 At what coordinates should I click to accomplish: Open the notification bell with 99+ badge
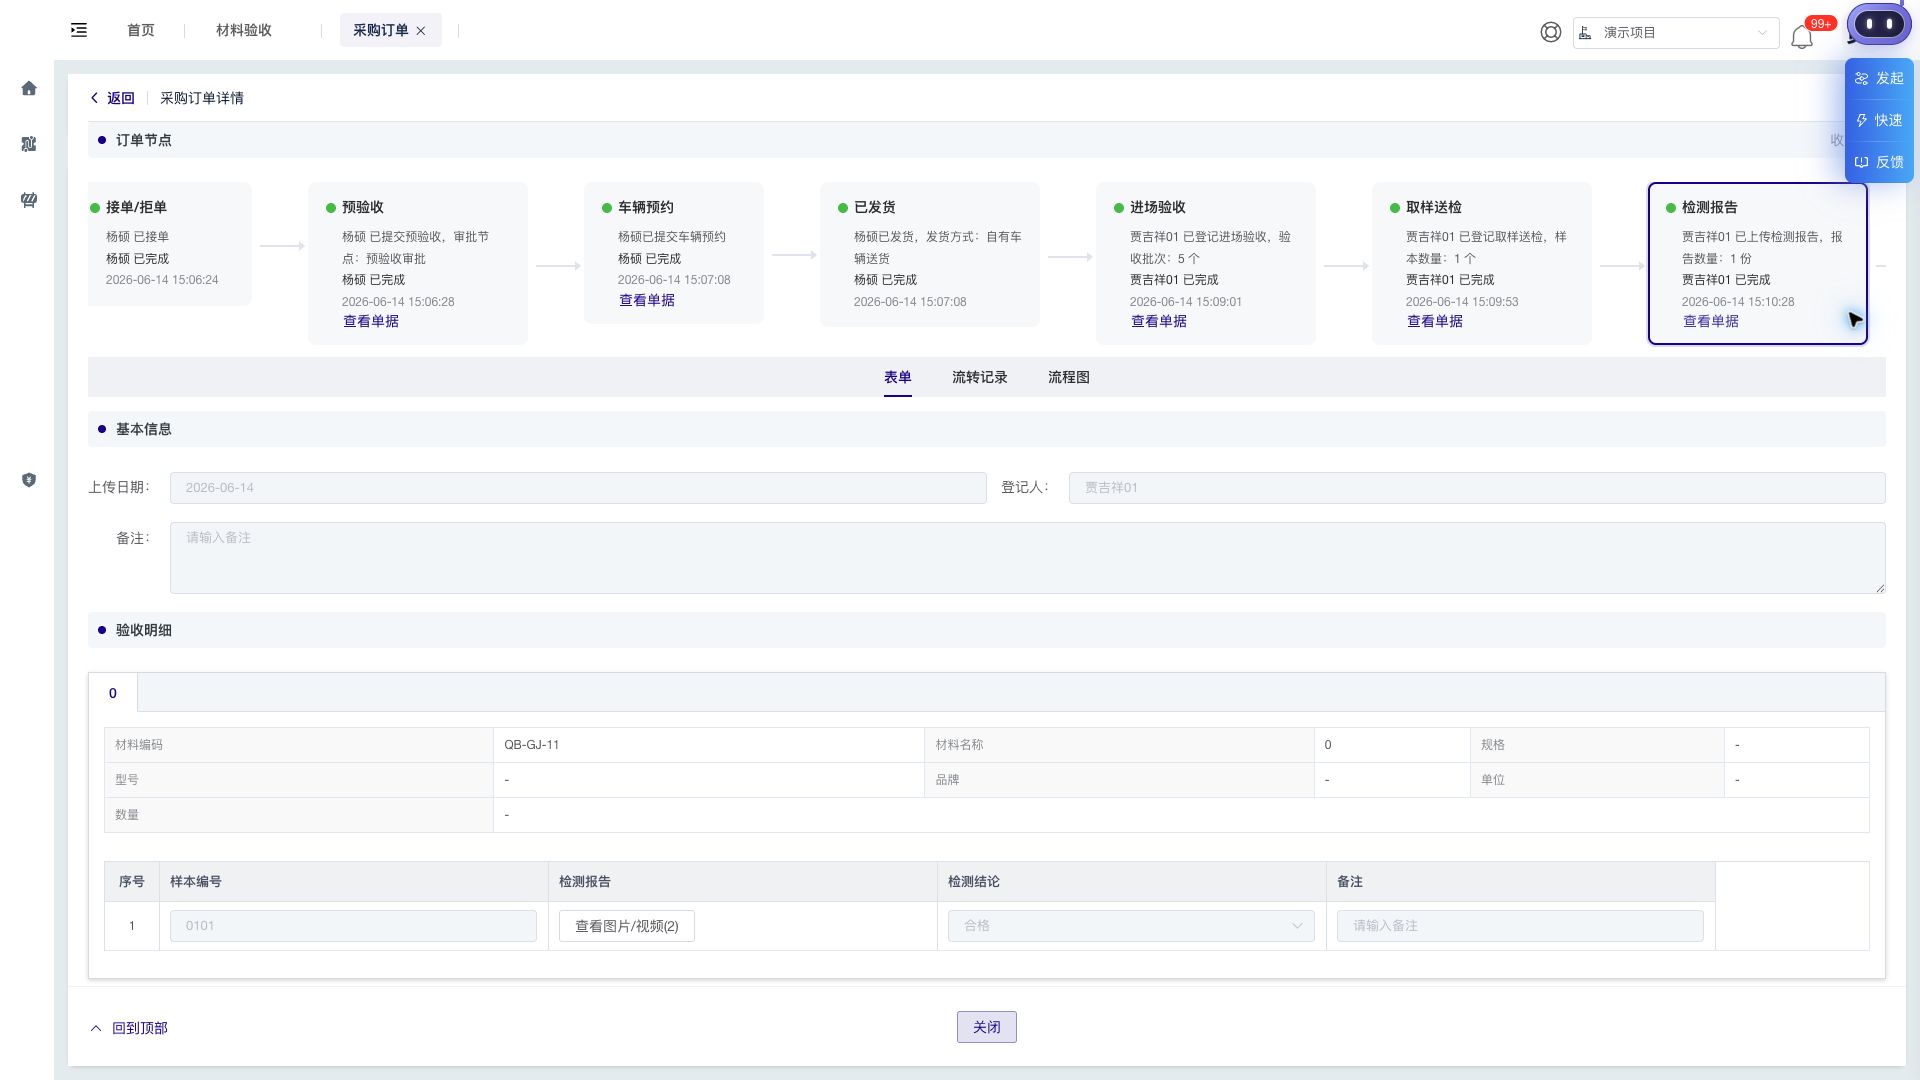pos(1802,36)
